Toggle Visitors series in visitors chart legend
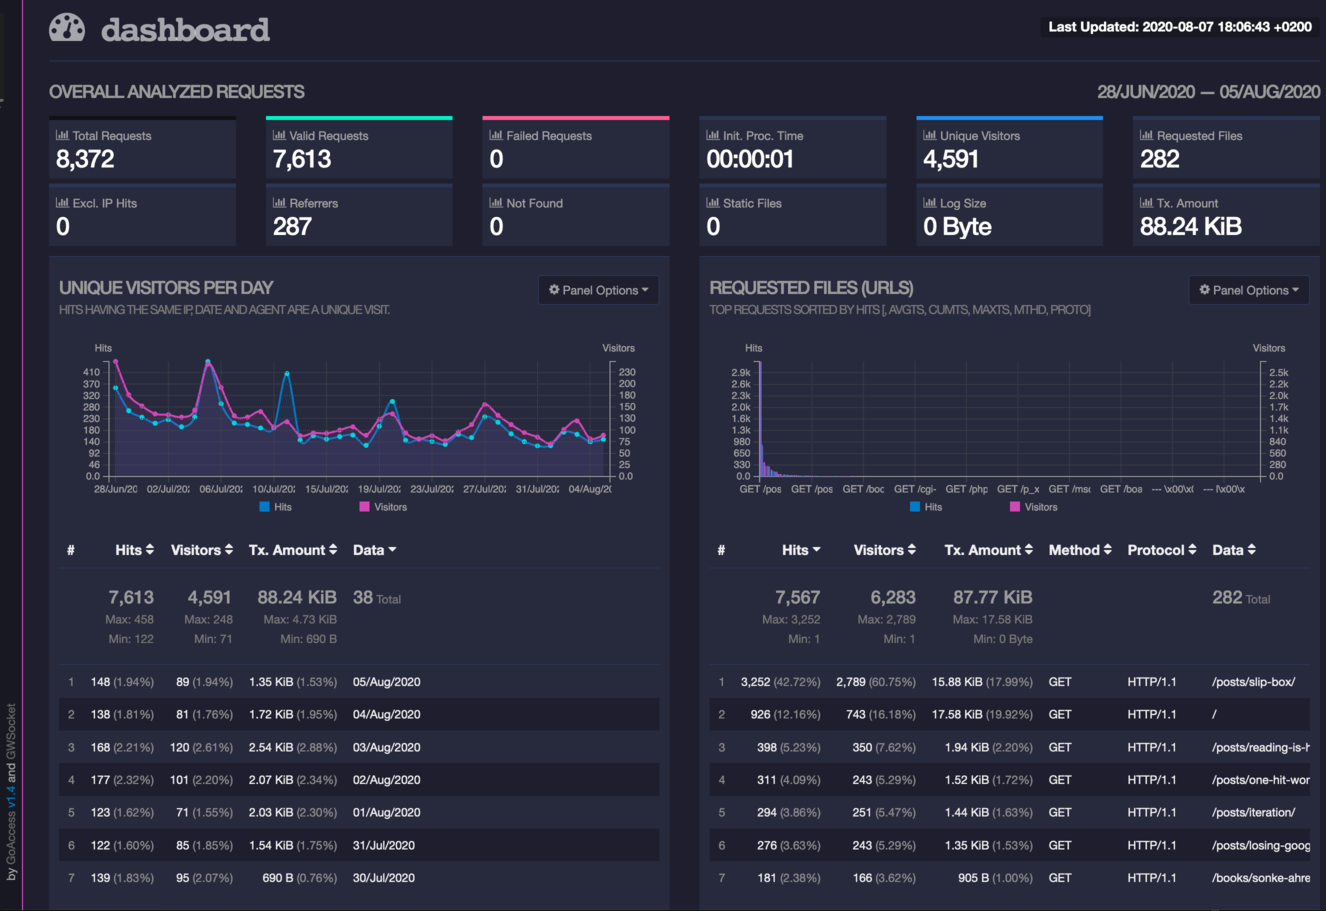This screenshot has width=1326, height=911. (x=383, y=507)
